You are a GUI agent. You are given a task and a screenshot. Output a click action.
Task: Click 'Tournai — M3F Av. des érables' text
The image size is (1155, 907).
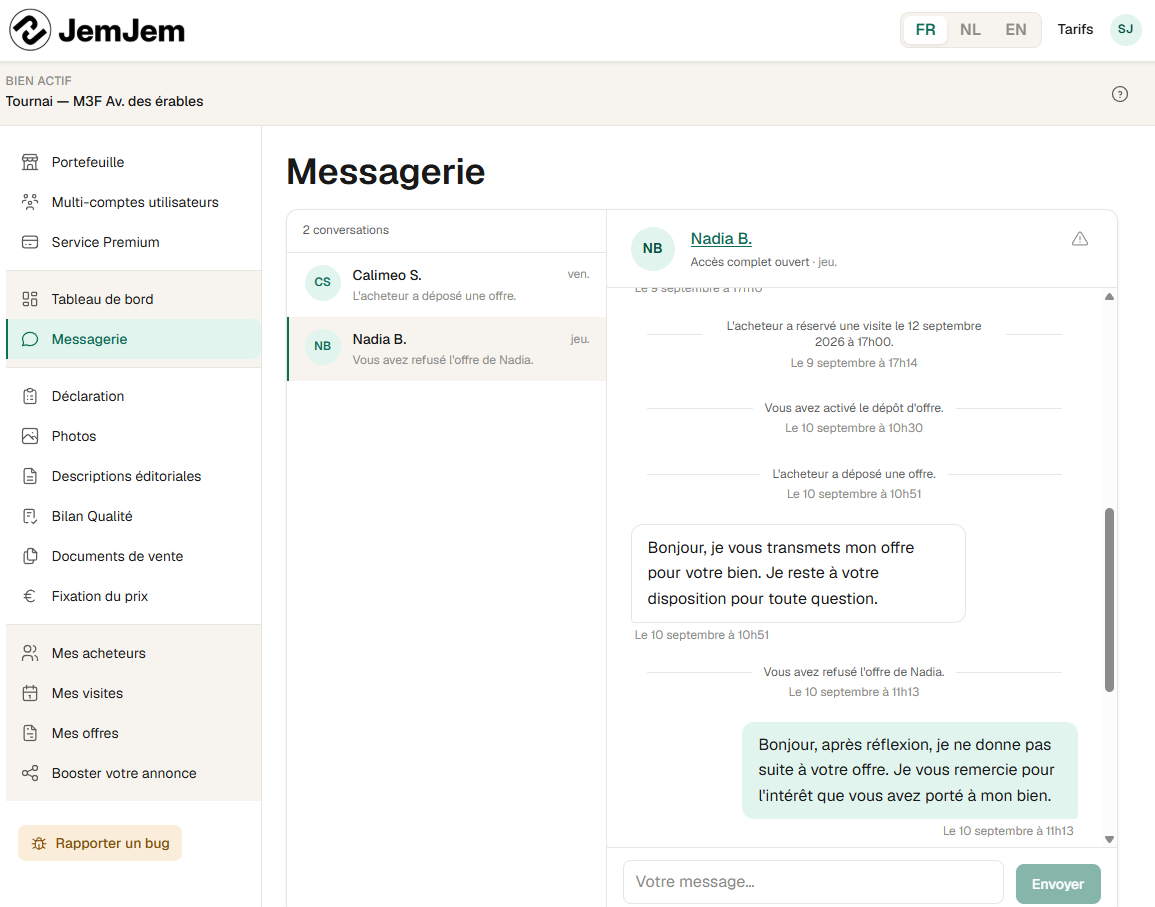pyautogui.click(x=105, y=102)
